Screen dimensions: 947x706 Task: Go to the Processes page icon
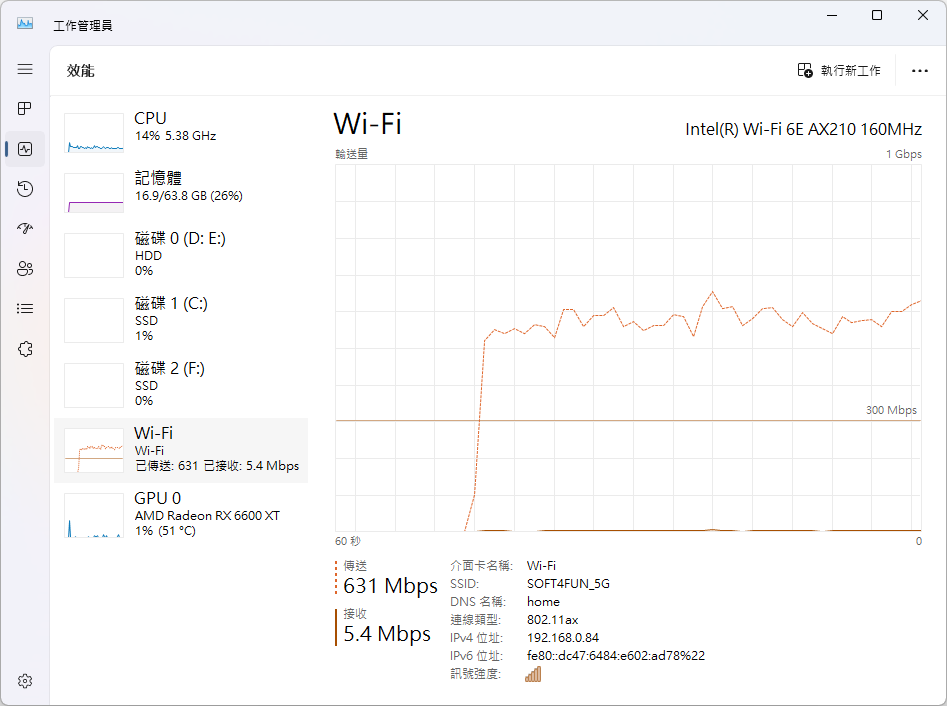(25, 108)
